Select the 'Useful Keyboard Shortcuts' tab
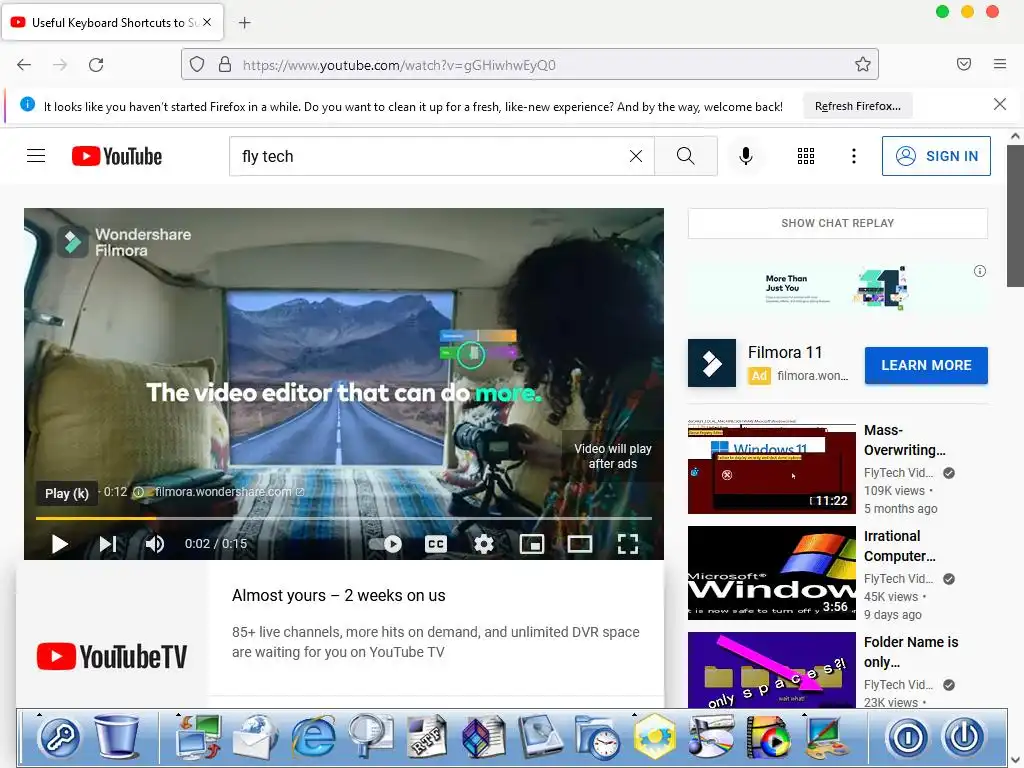The height and width of the screenshot is (768, 1024). pyautogui.click(x=112, y=22)
